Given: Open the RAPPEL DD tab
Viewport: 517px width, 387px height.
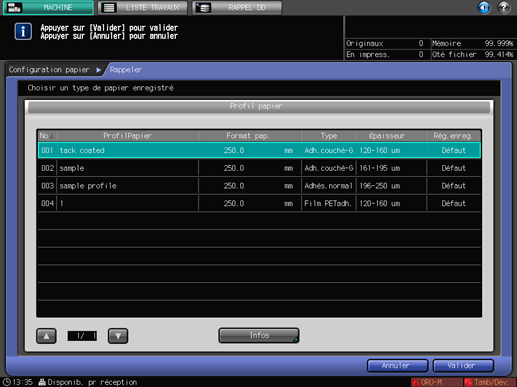Looking at the screenshot, I should [237, 7].
